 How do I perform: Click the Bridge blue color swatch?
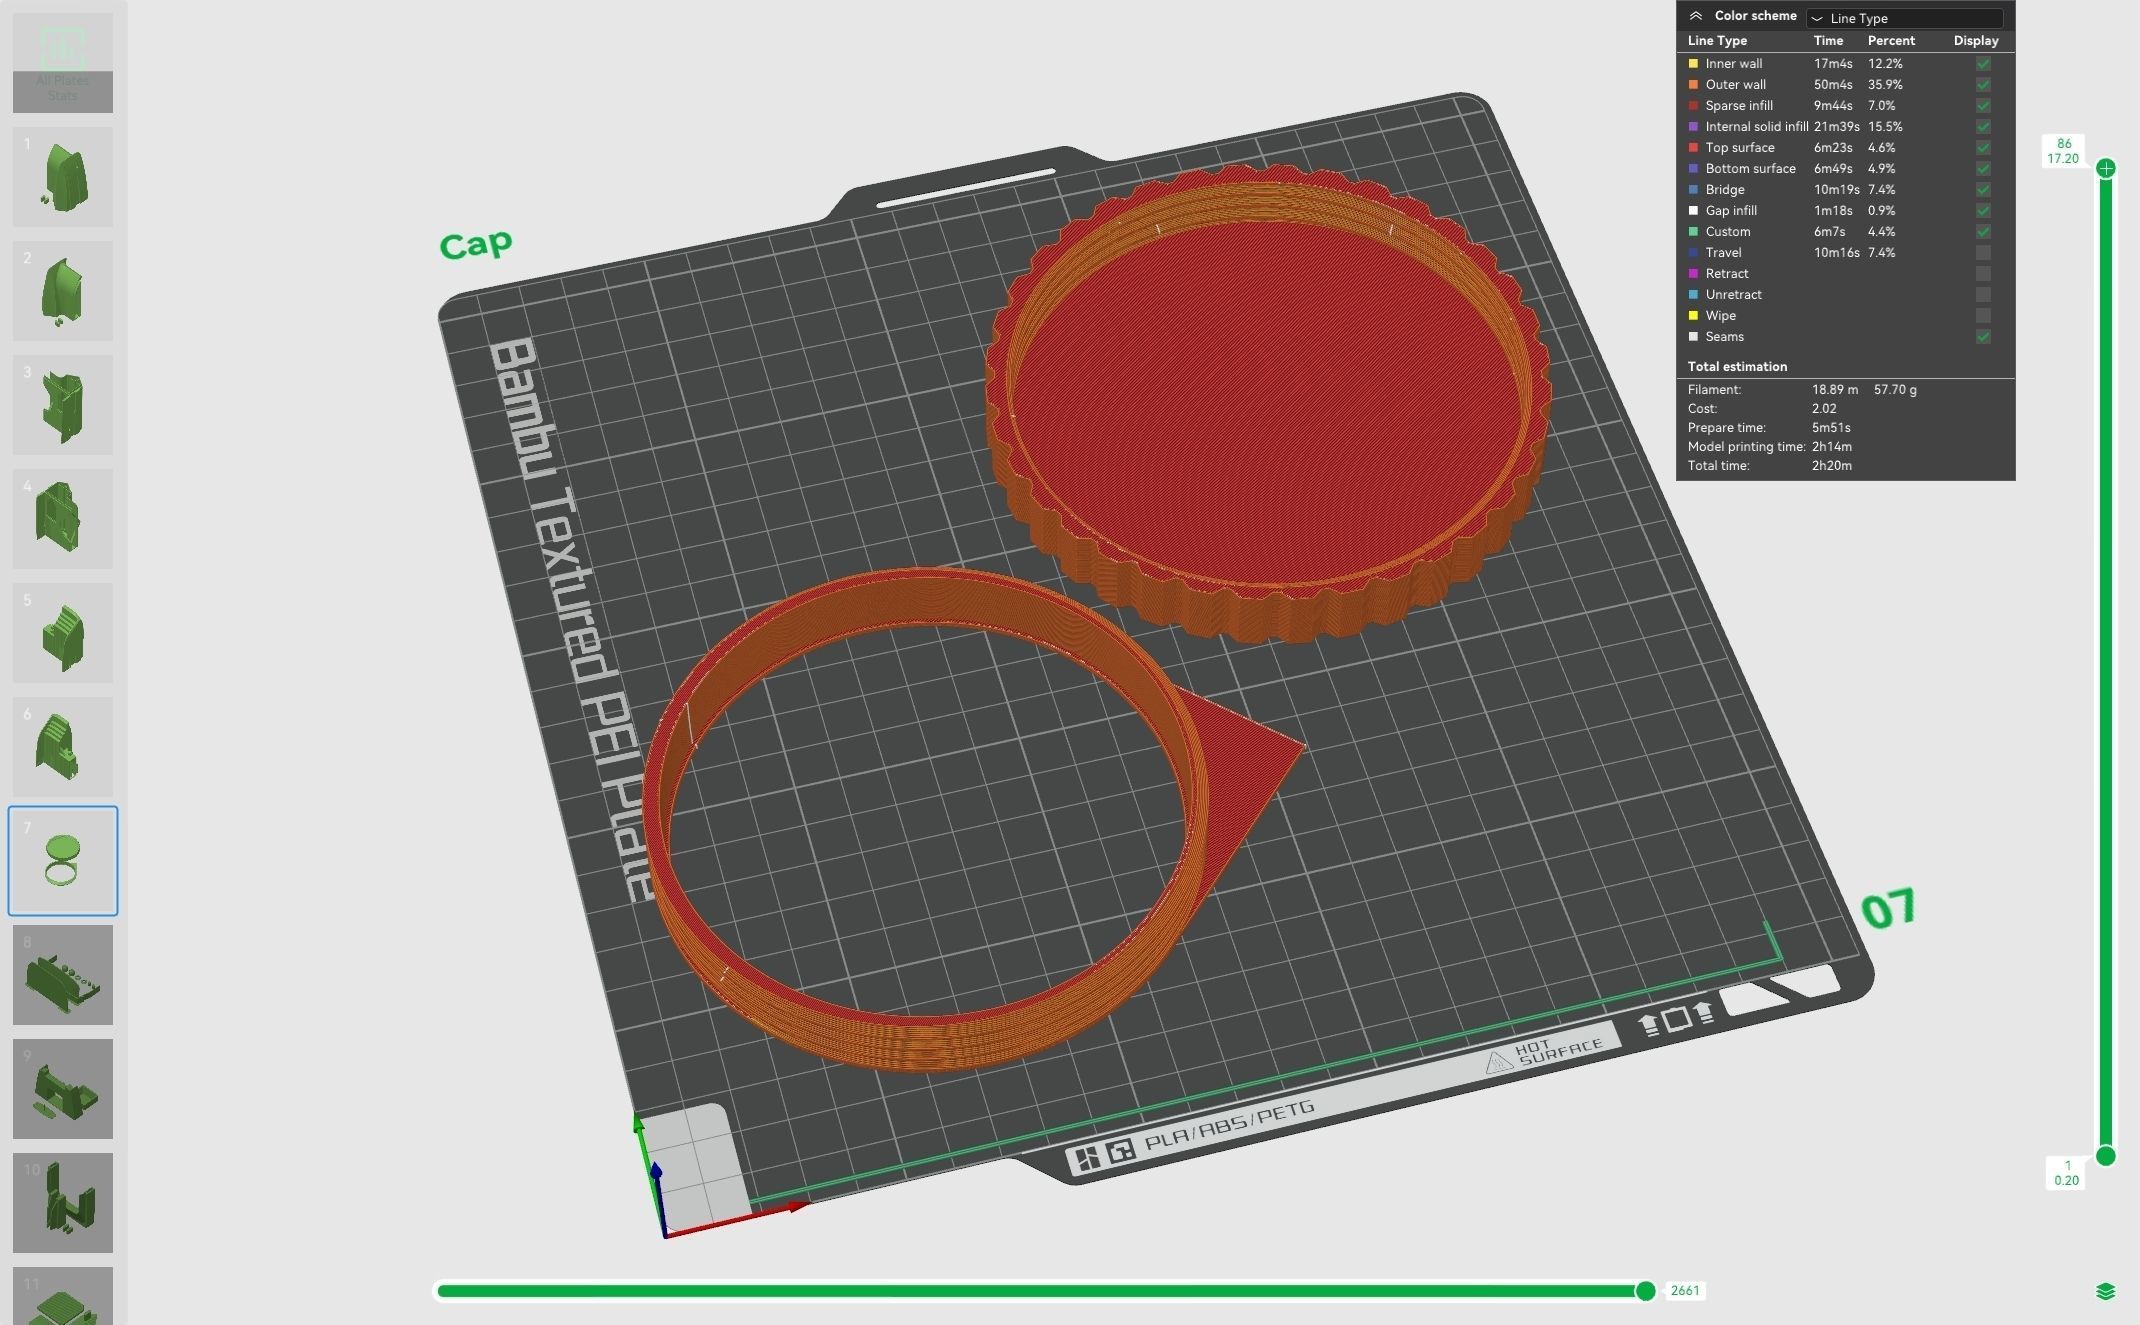click(1693, 190)
